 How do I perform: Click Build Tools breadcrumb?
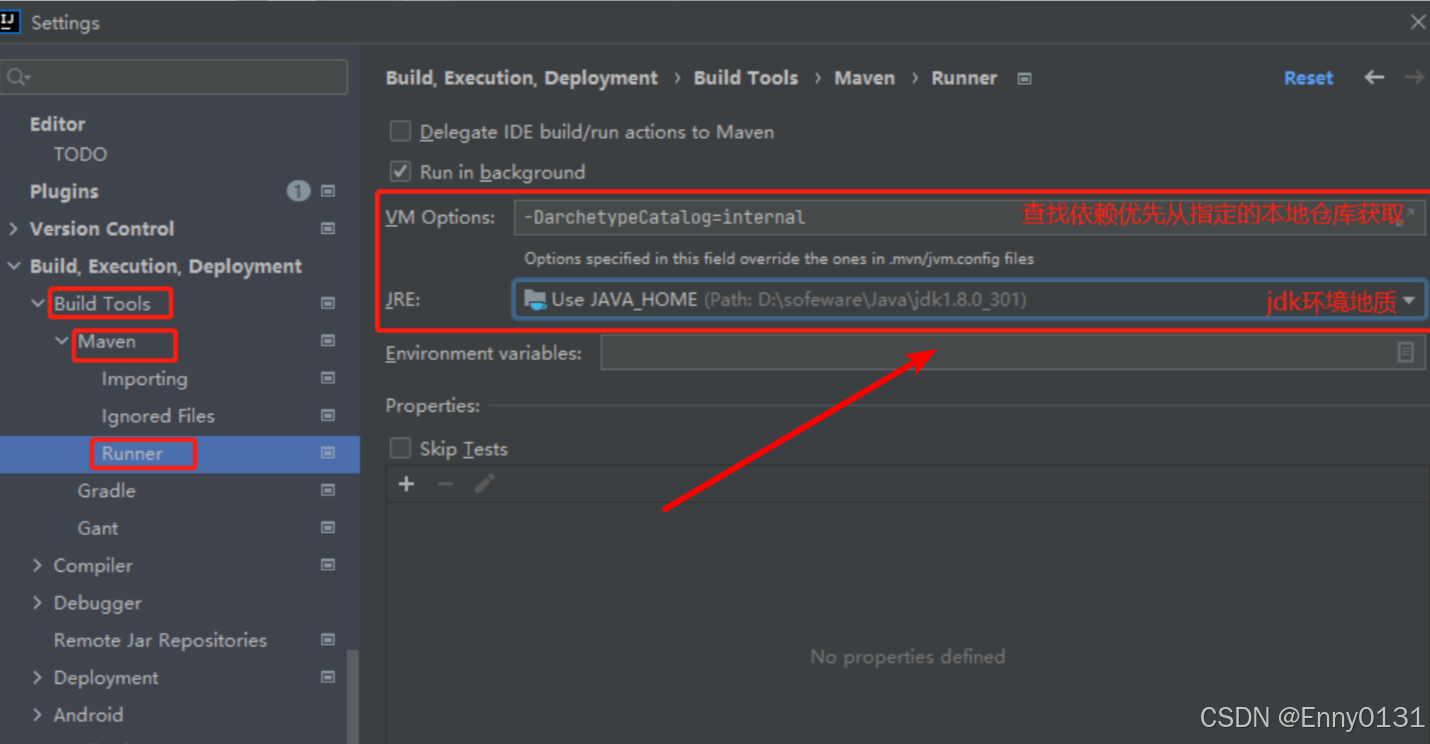click(746, 78)
